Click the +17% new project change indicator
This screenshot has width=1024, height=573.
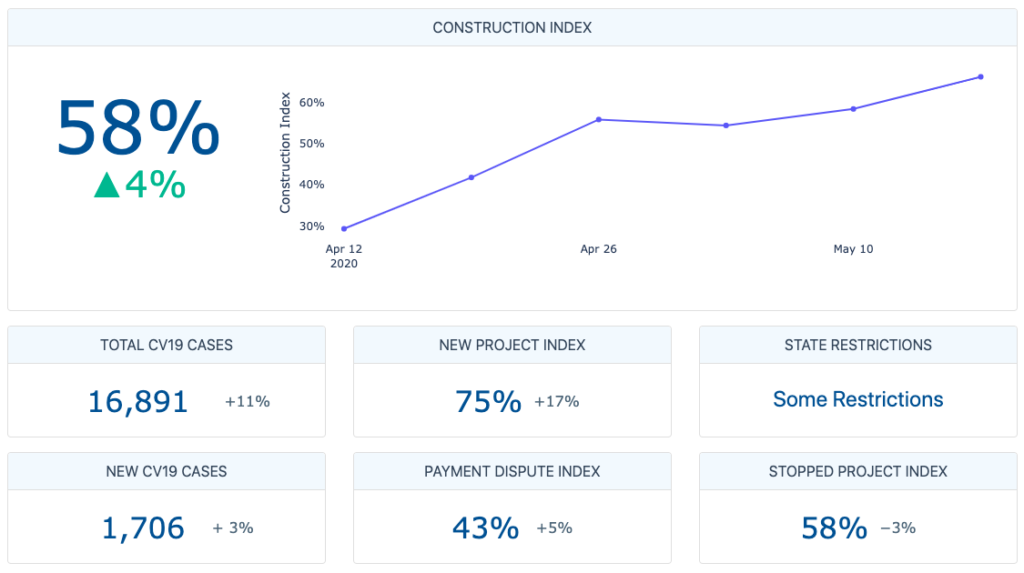tap(556, 402)
